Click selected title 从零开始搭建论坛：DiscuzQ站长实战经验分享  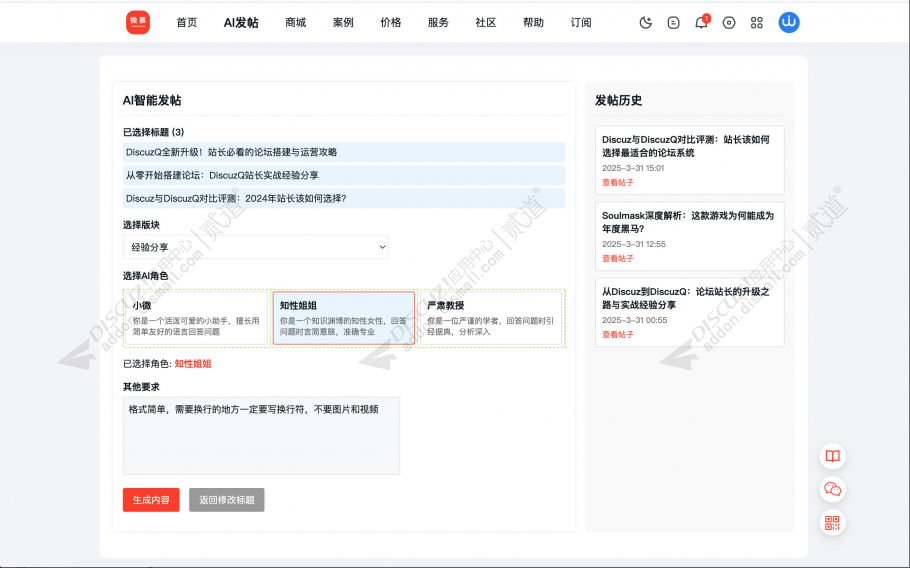(344, 175)
